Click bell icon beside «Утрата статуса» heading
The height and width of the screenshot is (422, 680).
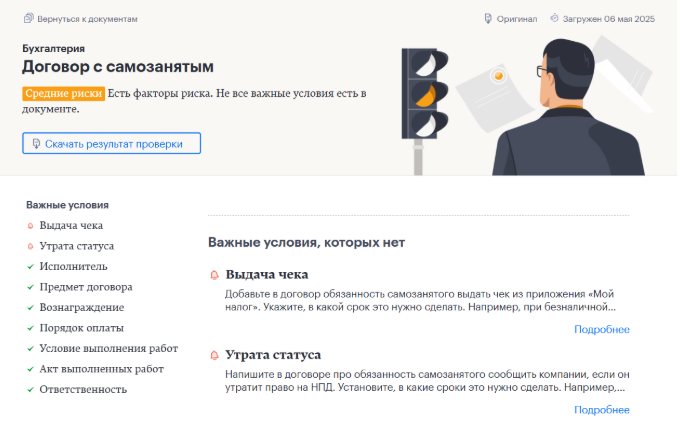214,355
